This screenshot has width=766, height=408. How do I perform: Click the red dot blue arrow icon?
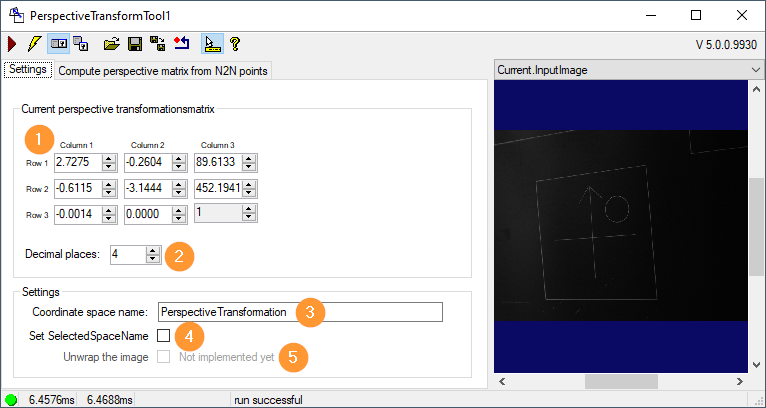181,44
